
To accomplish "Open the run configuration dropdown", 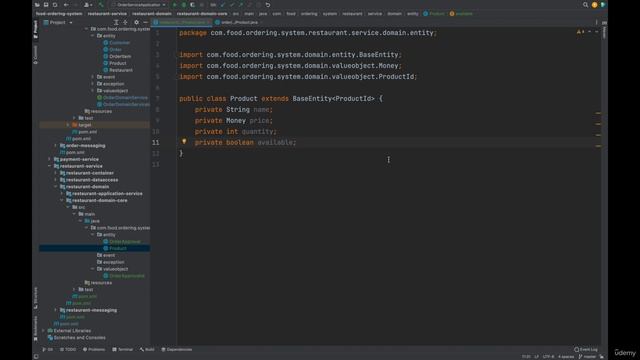I will [x=139, y=5].
